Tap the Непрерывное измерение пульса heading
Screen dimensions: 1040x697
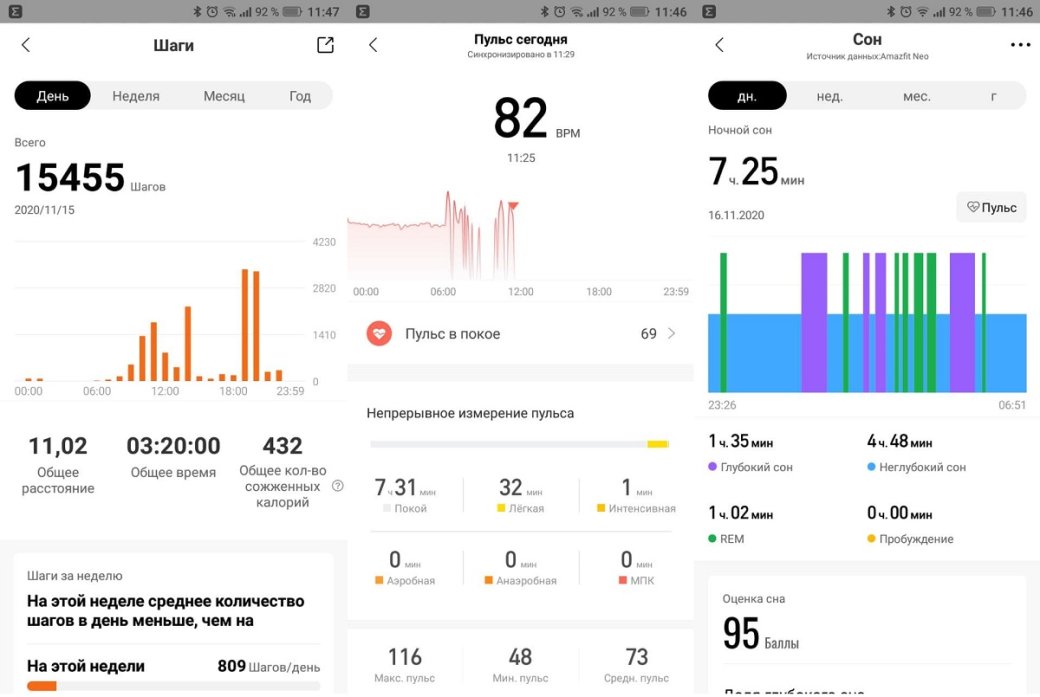click(470, 413)
